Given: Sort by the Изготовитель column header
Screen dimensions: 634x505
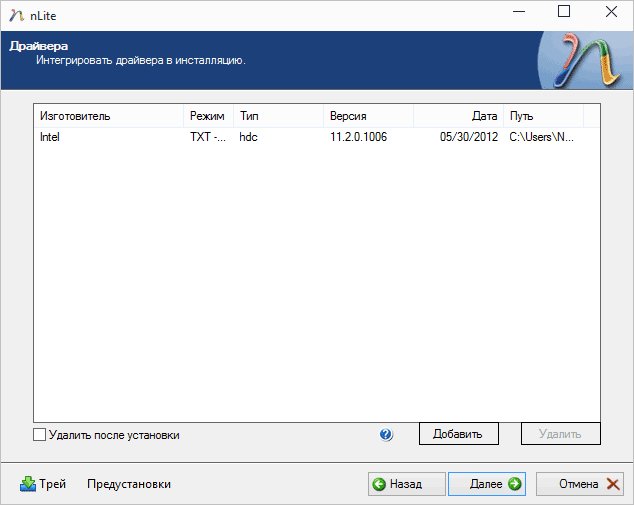Looking at the screenshot, I should (x=109, y=116).
